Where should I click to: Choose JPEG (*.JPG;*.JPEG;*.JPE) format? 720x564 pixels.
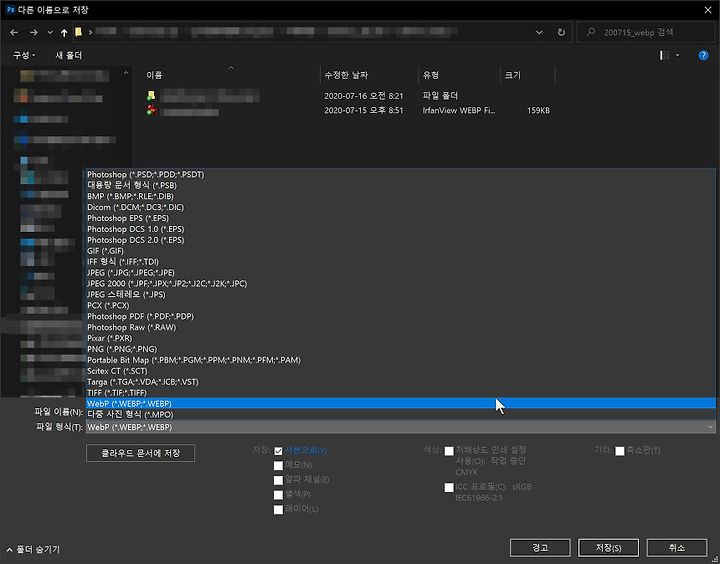tap(401, 273)
